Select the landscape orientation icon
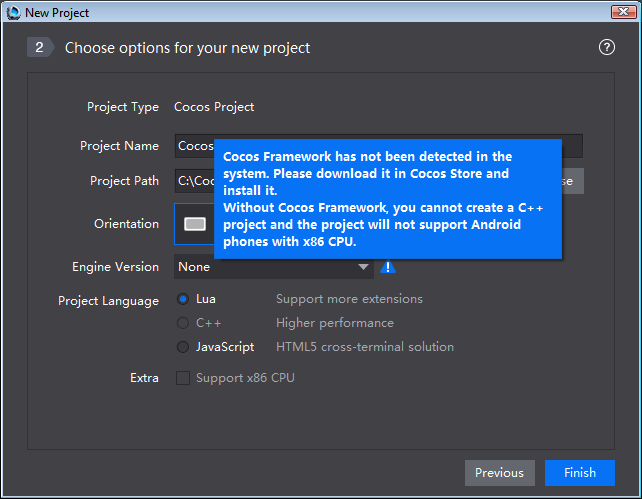This screenshot has width=642, height=499. pos(195,224)
